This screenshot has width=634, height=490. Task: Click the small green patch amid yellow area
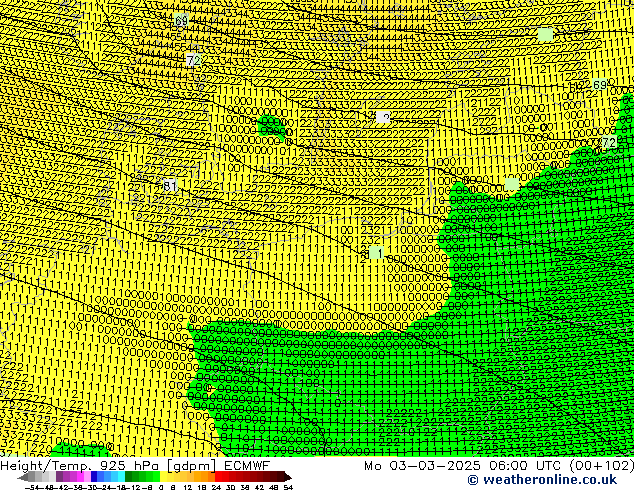tap(271, 127)
